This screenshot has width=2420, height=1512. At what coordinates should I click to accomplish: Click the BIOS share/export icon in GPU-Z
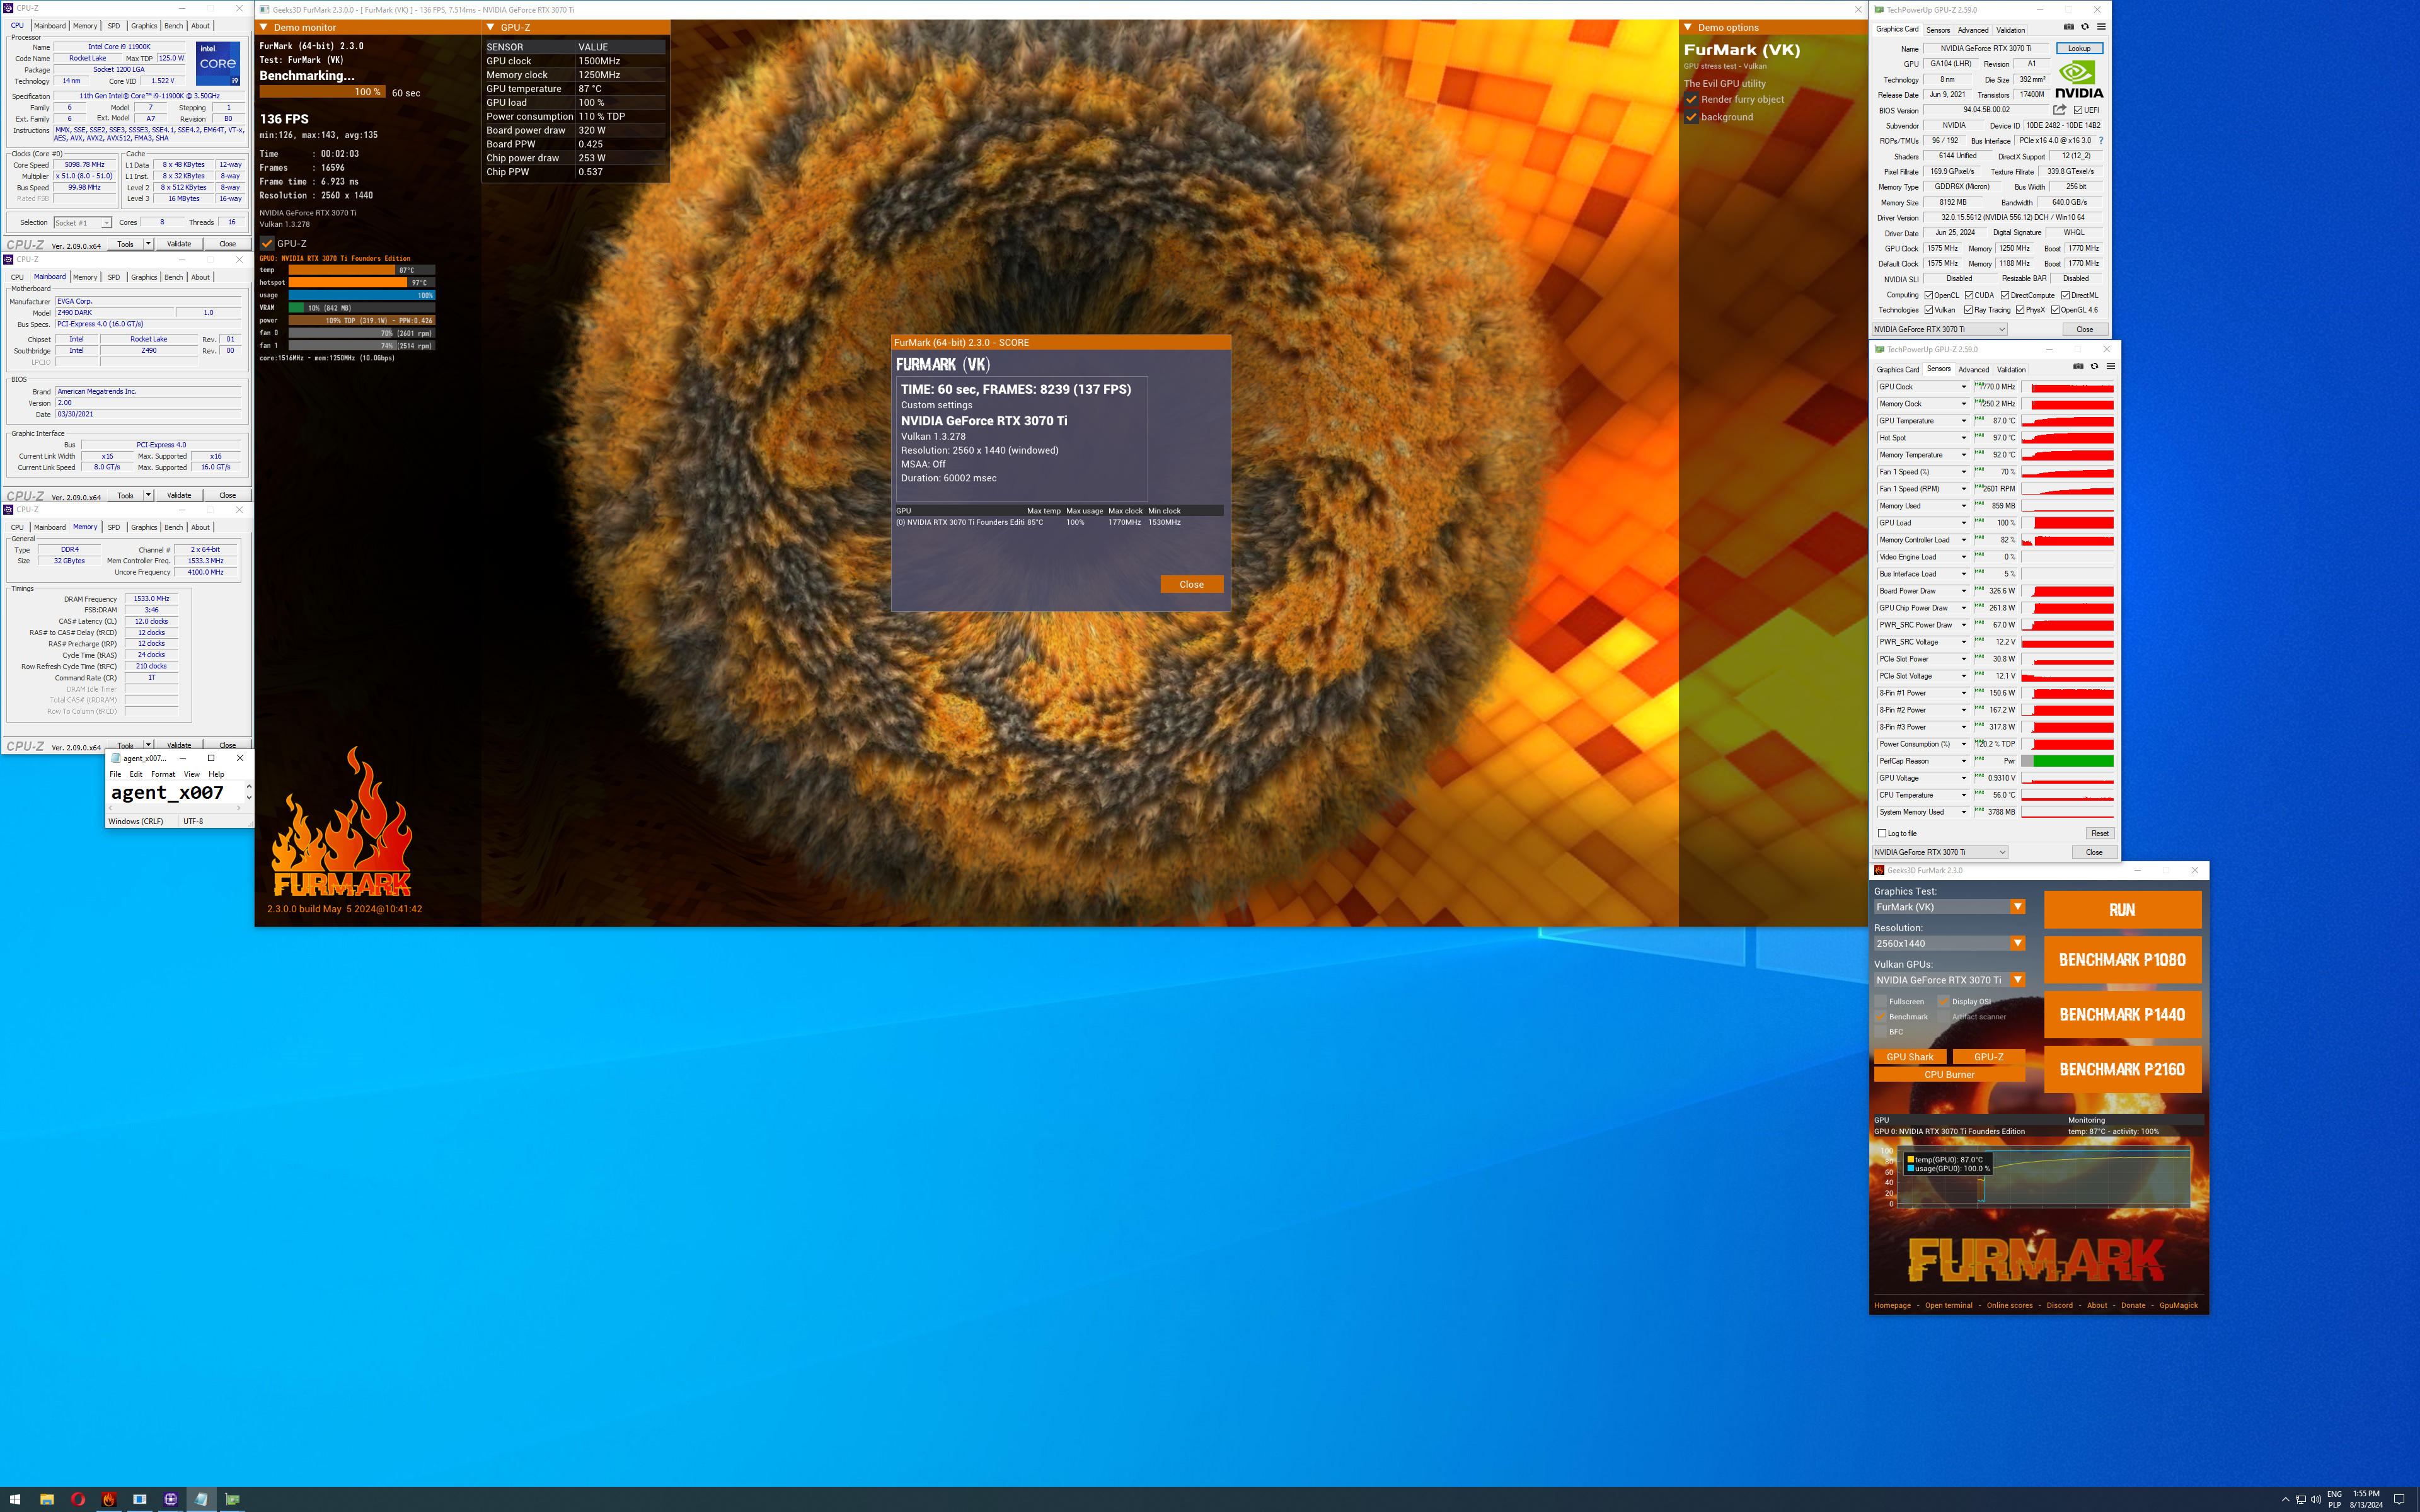tap(2060, 110)
